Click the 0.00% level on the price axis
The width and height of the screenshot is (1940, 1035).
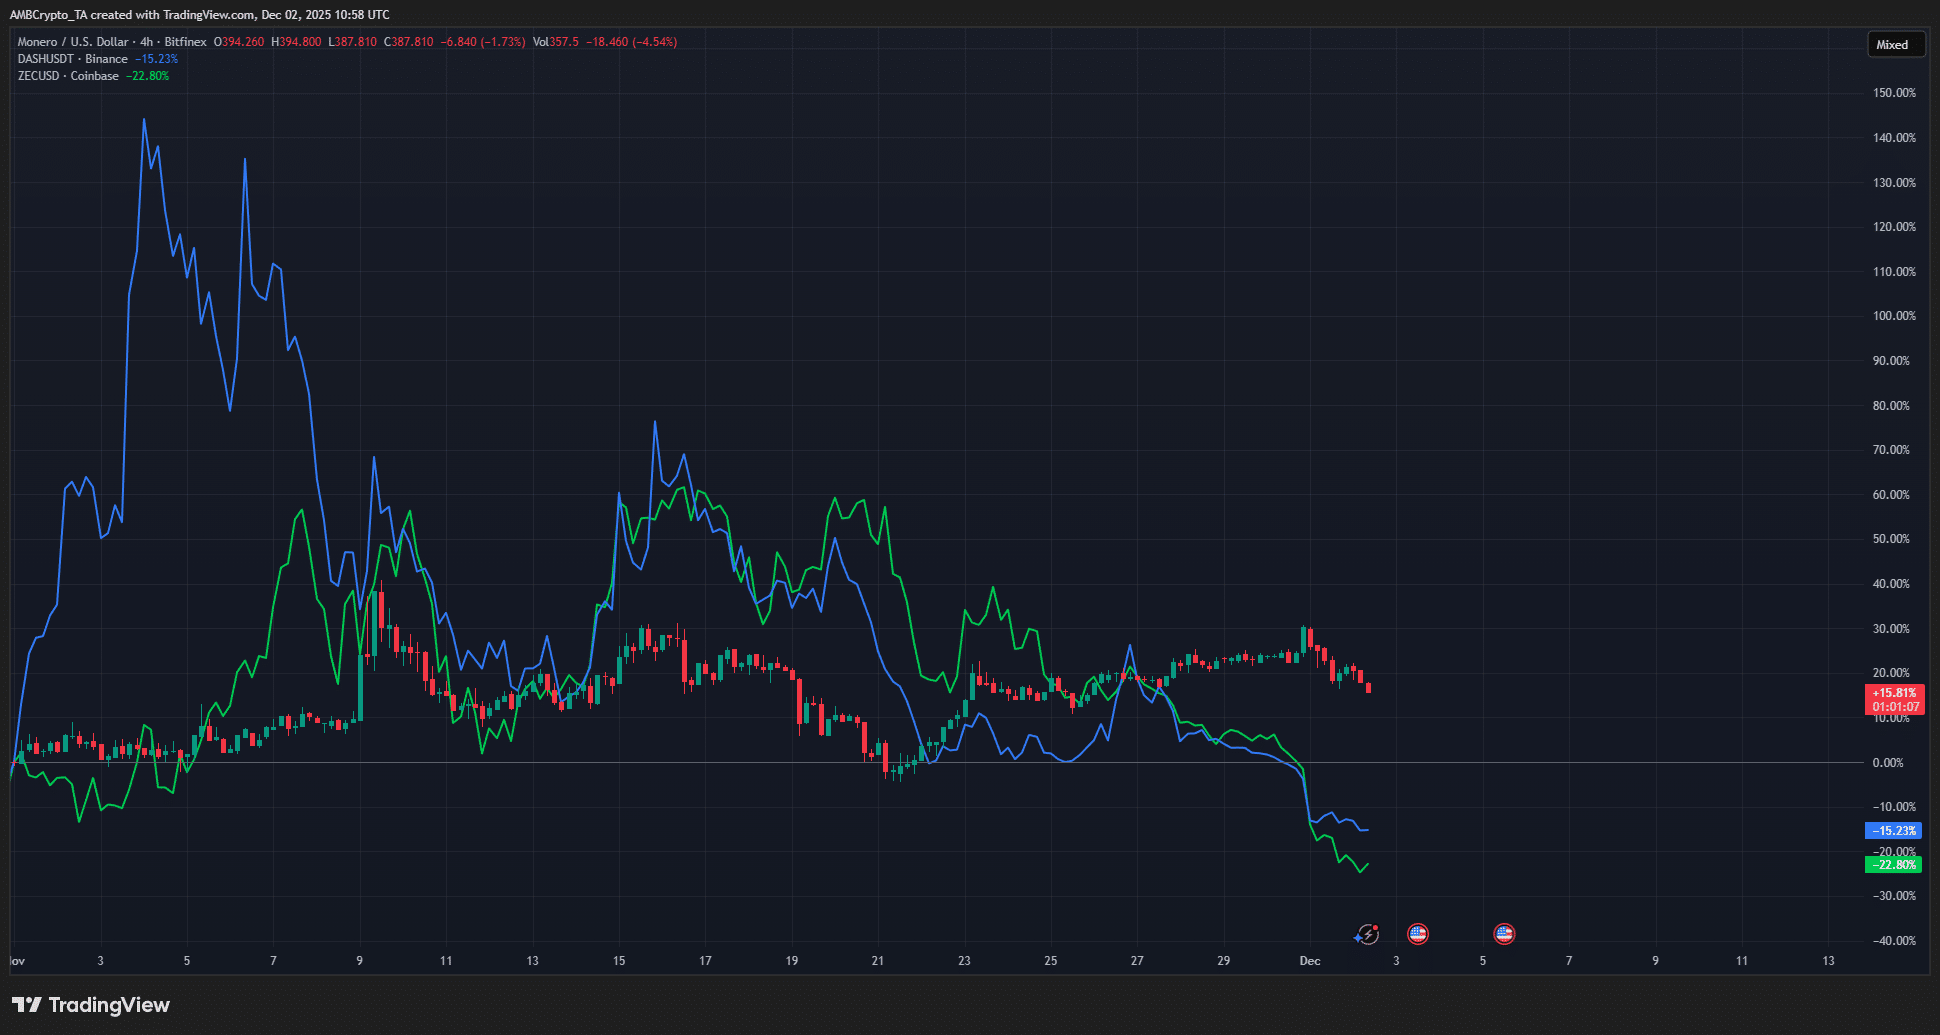click(x=1887, y=763)
